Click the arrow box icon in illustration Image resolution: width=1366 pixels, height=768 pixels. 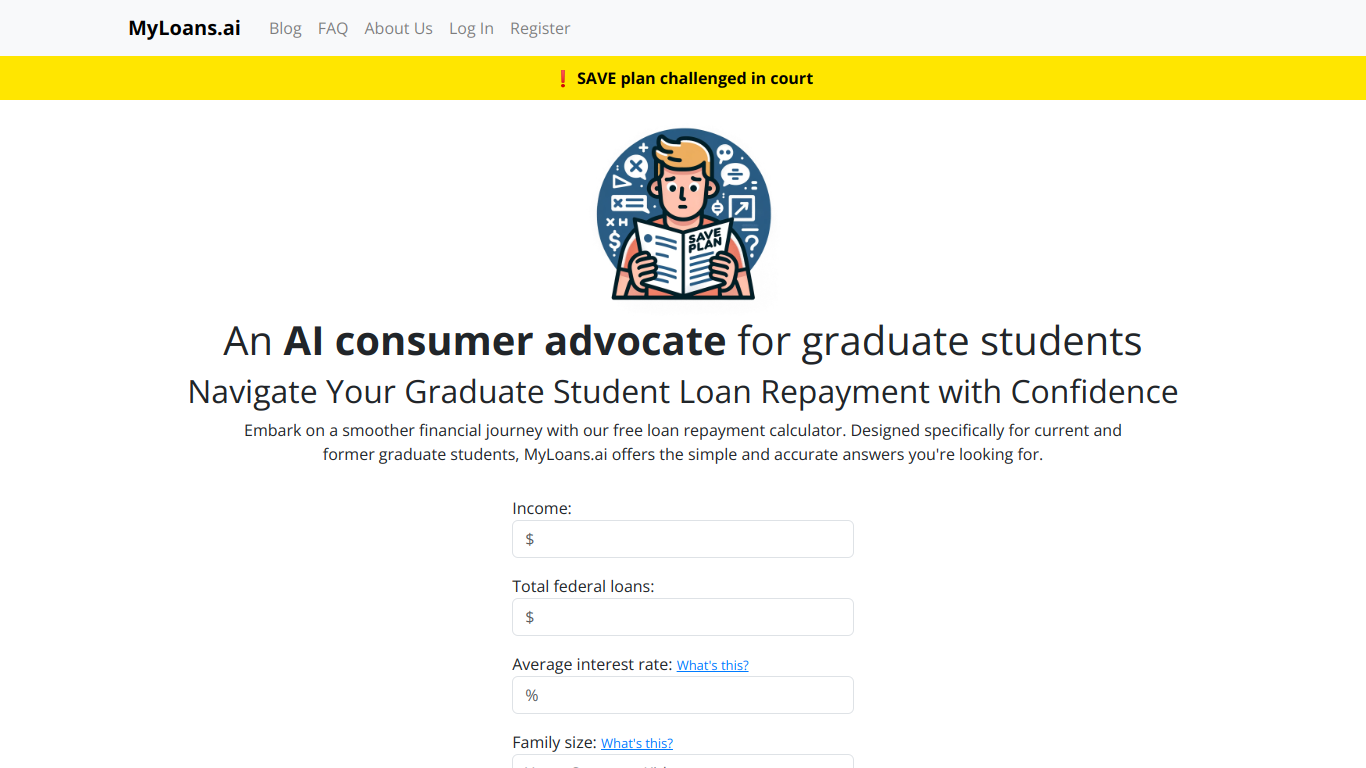click(743, 208)
